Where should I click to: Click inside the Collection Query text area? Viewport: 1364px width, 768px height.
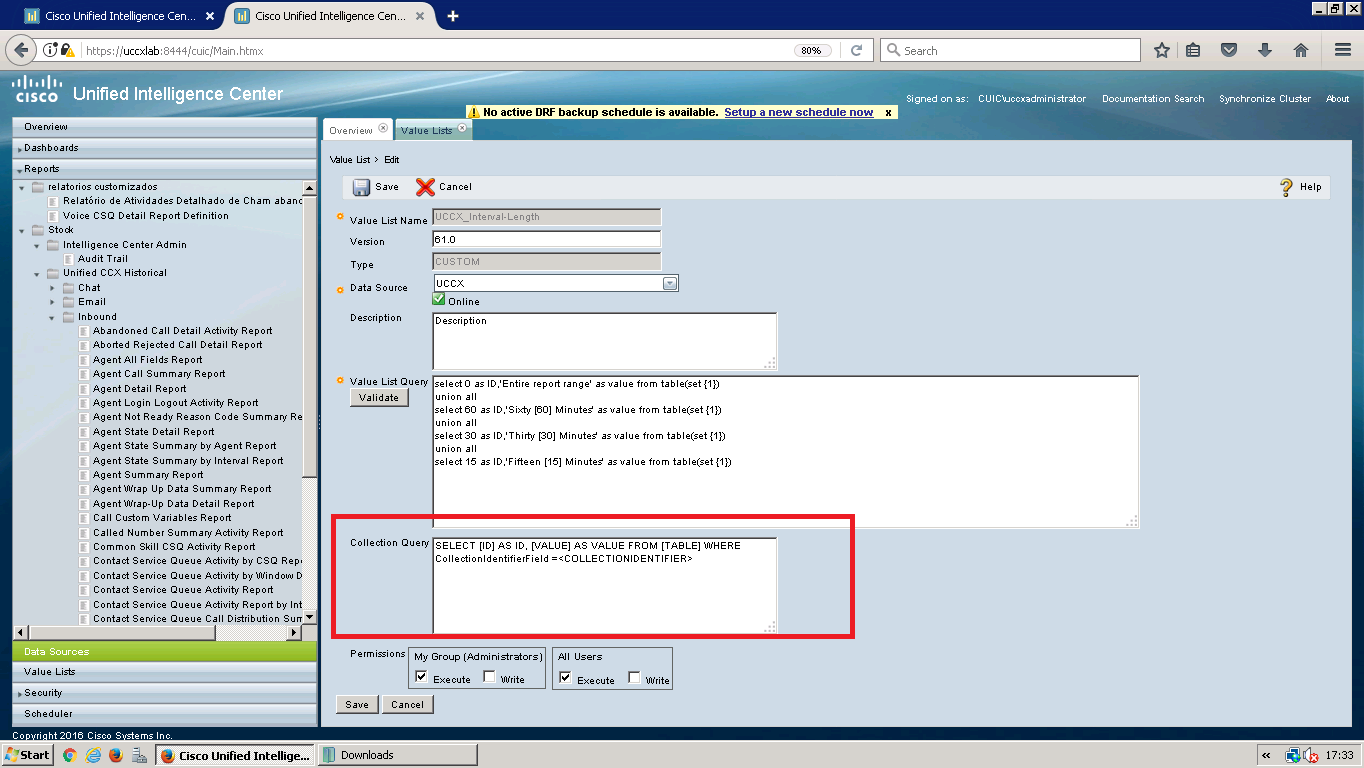(x=605, y=586)
